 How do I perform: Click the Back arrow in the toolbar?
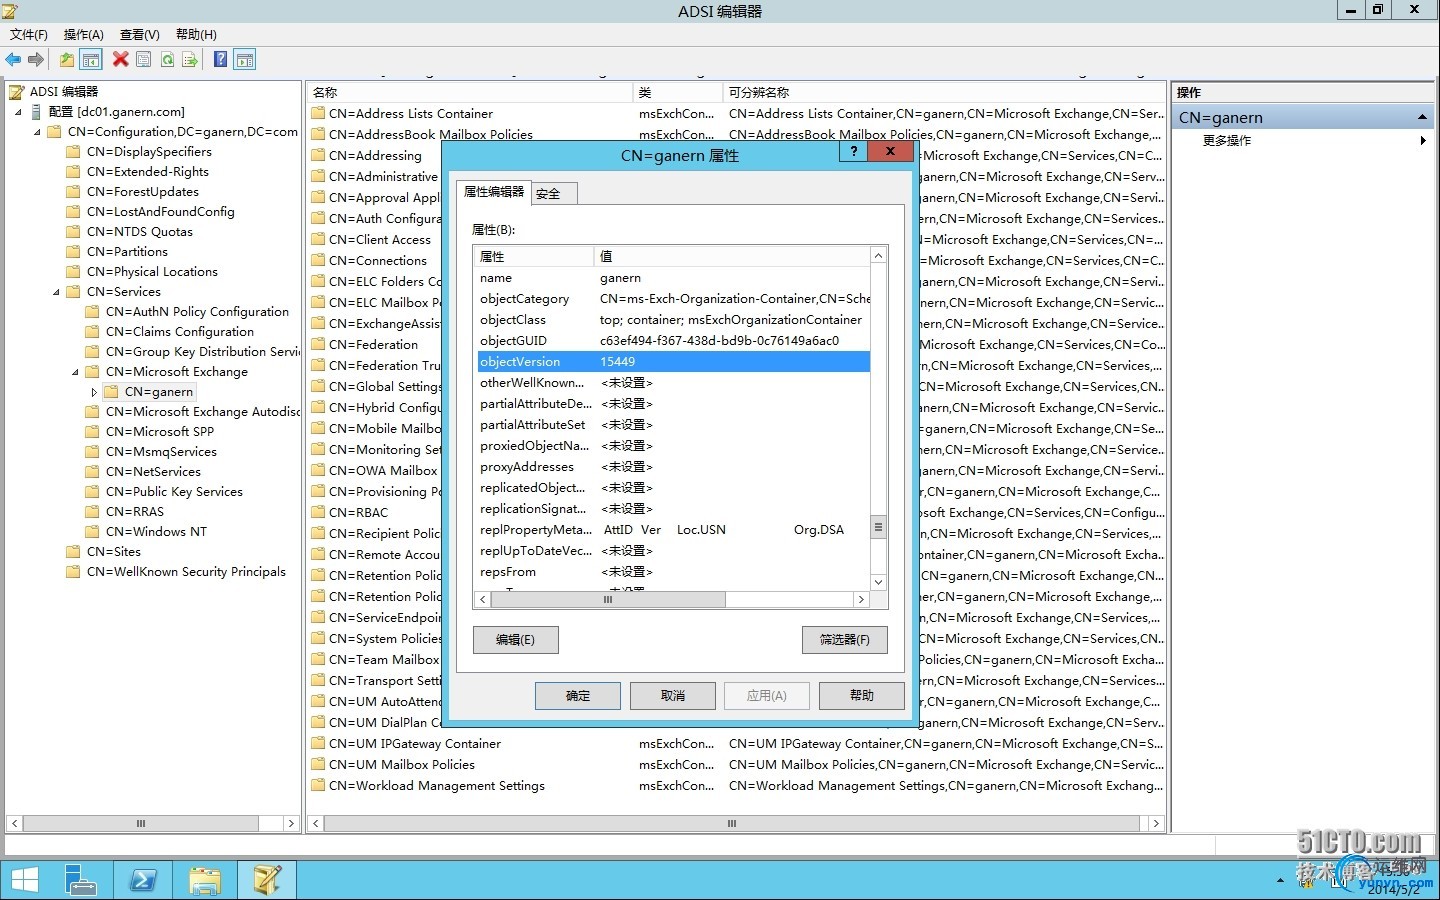pos(13,60)
